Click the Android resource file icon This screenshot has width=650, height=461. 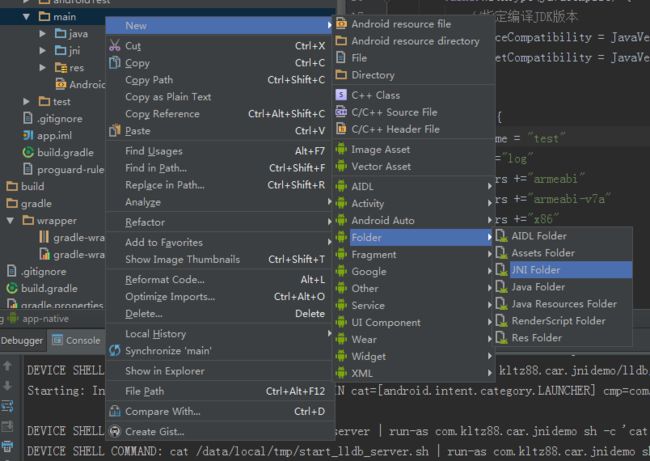pos(341,24)
